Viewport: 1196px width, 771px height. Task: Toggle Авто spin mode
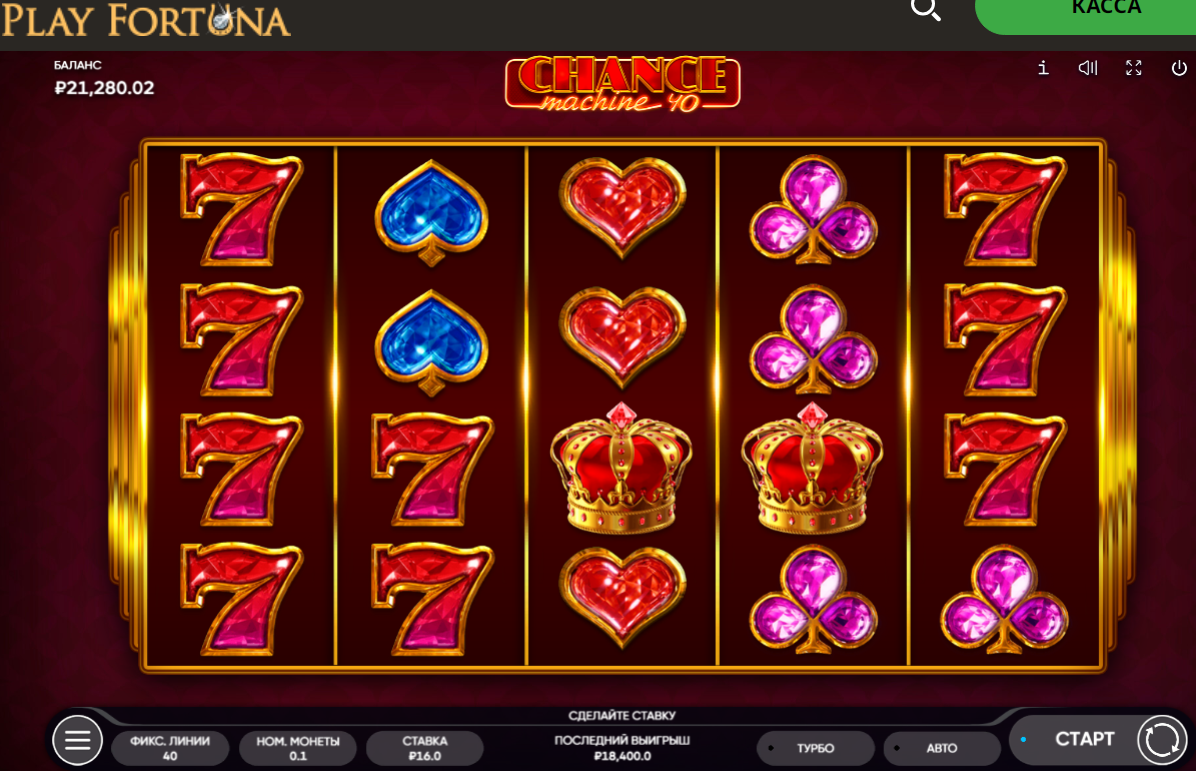tap(941, 748)
